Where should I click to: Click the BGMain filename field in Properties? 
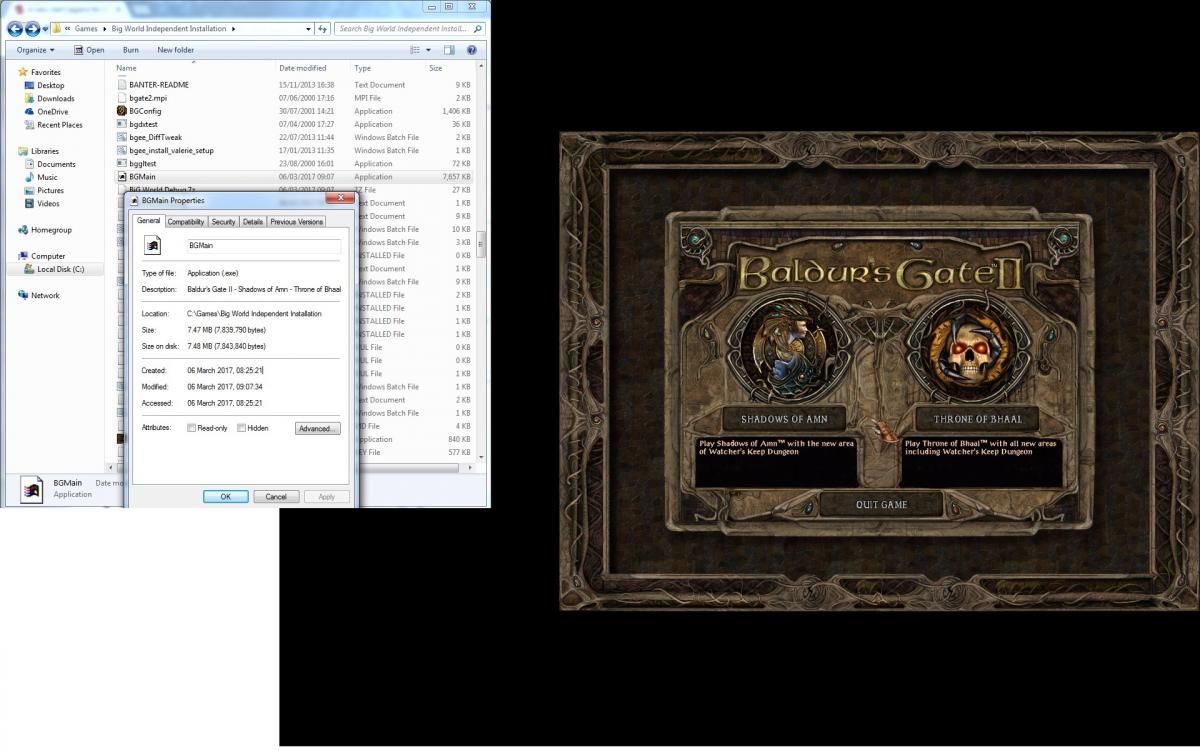[263, 245]
